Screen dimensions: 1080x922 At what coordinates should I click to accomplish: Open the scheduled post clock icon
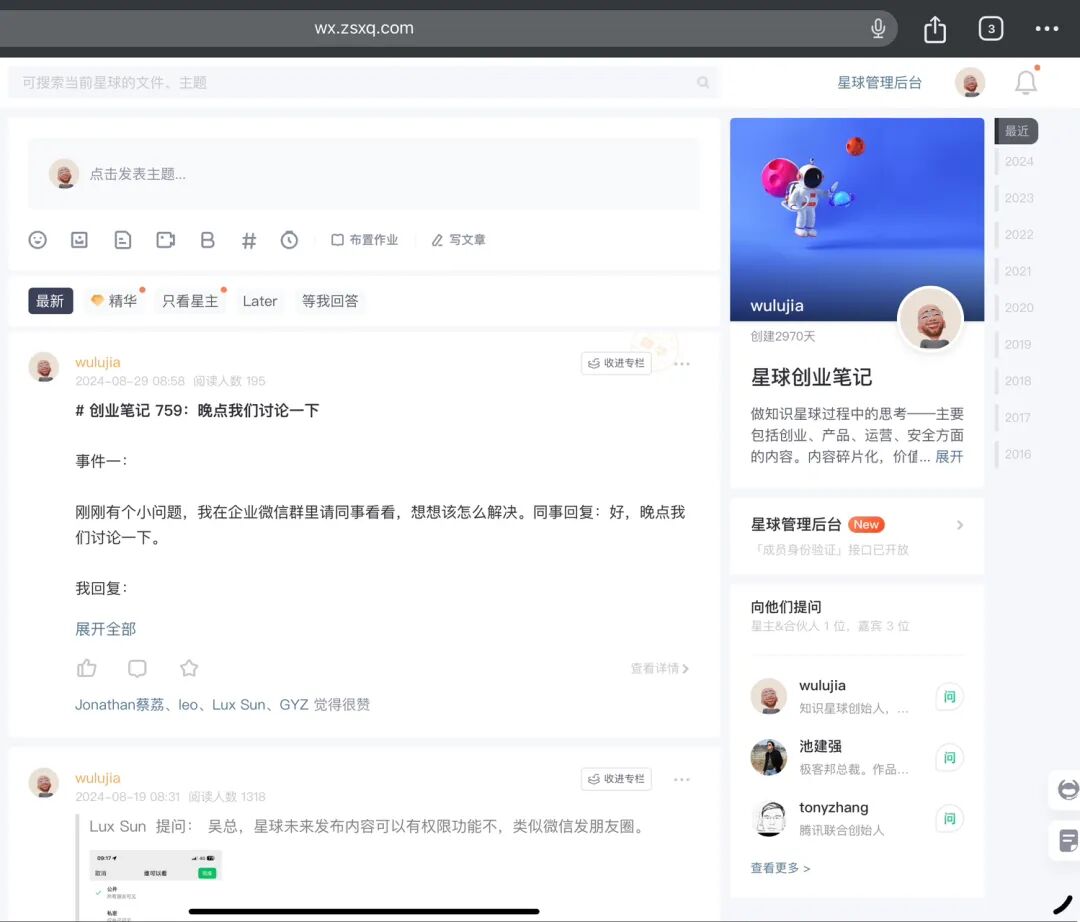(289, 240)
